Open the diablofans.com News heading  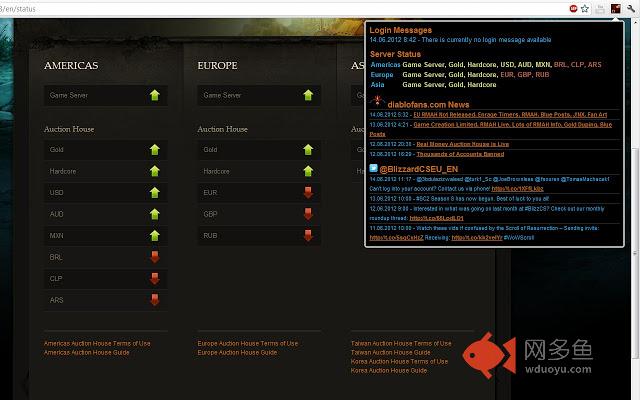429,104
